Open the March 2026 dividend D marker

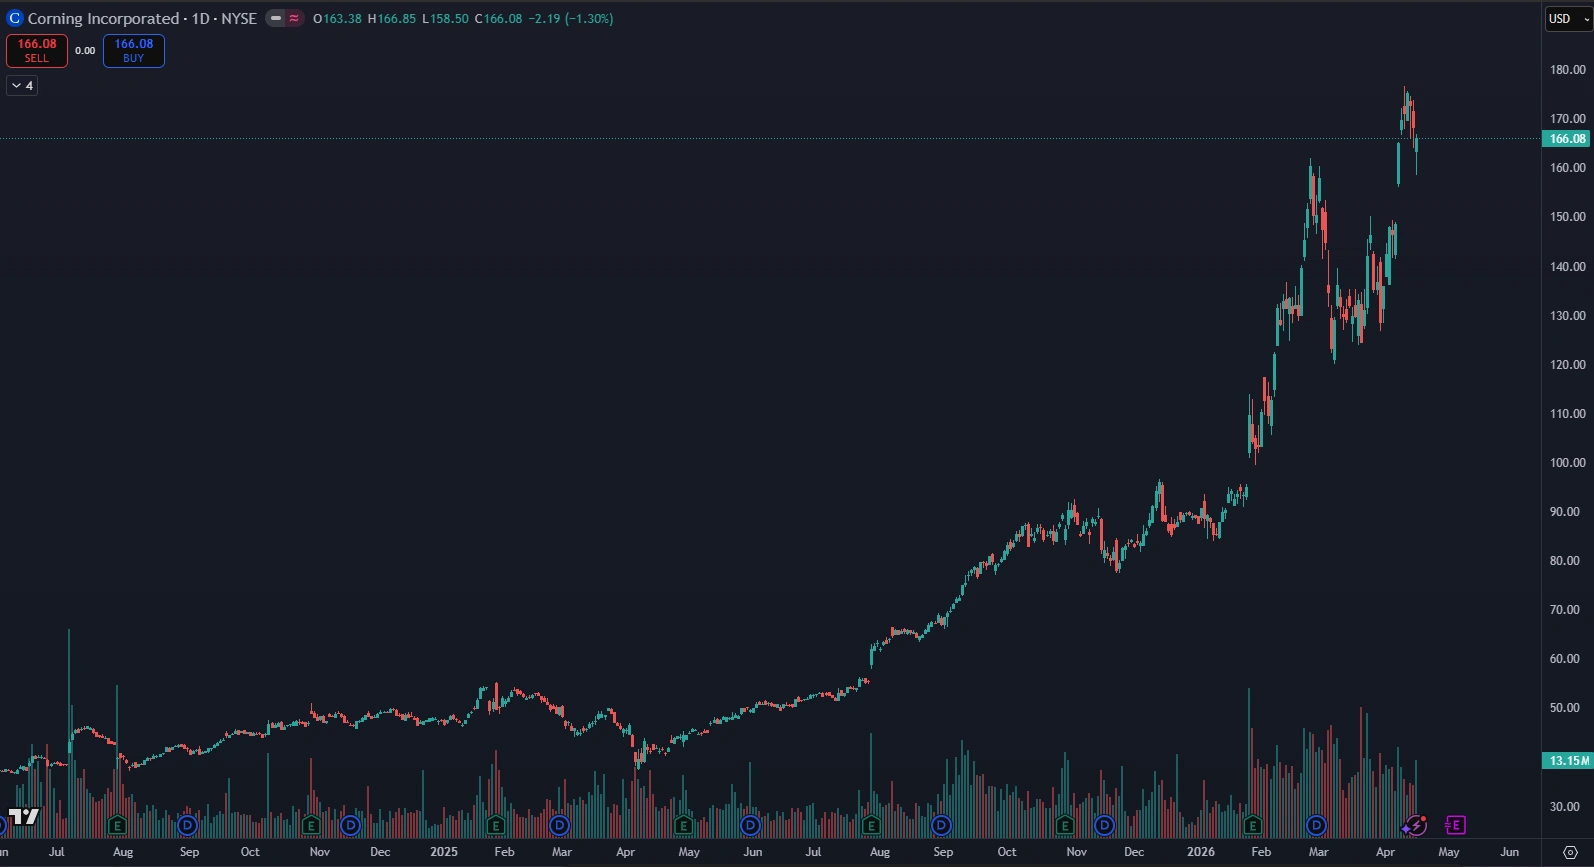click(1317, 825)
